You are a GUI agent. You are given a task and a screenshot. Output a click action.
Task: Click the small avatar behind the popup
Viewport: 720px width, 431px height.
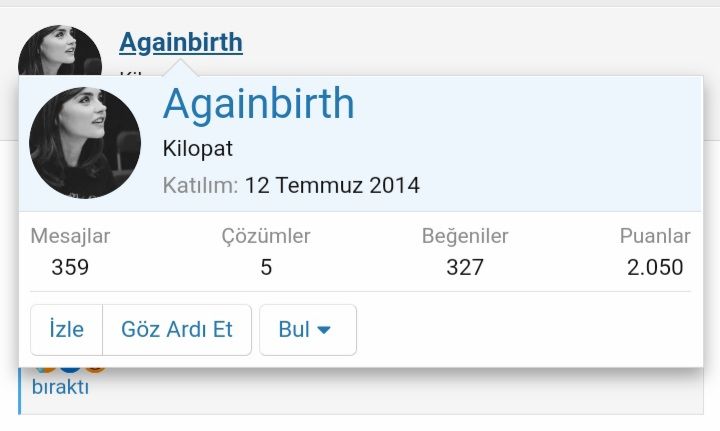[x=60, y=50]
